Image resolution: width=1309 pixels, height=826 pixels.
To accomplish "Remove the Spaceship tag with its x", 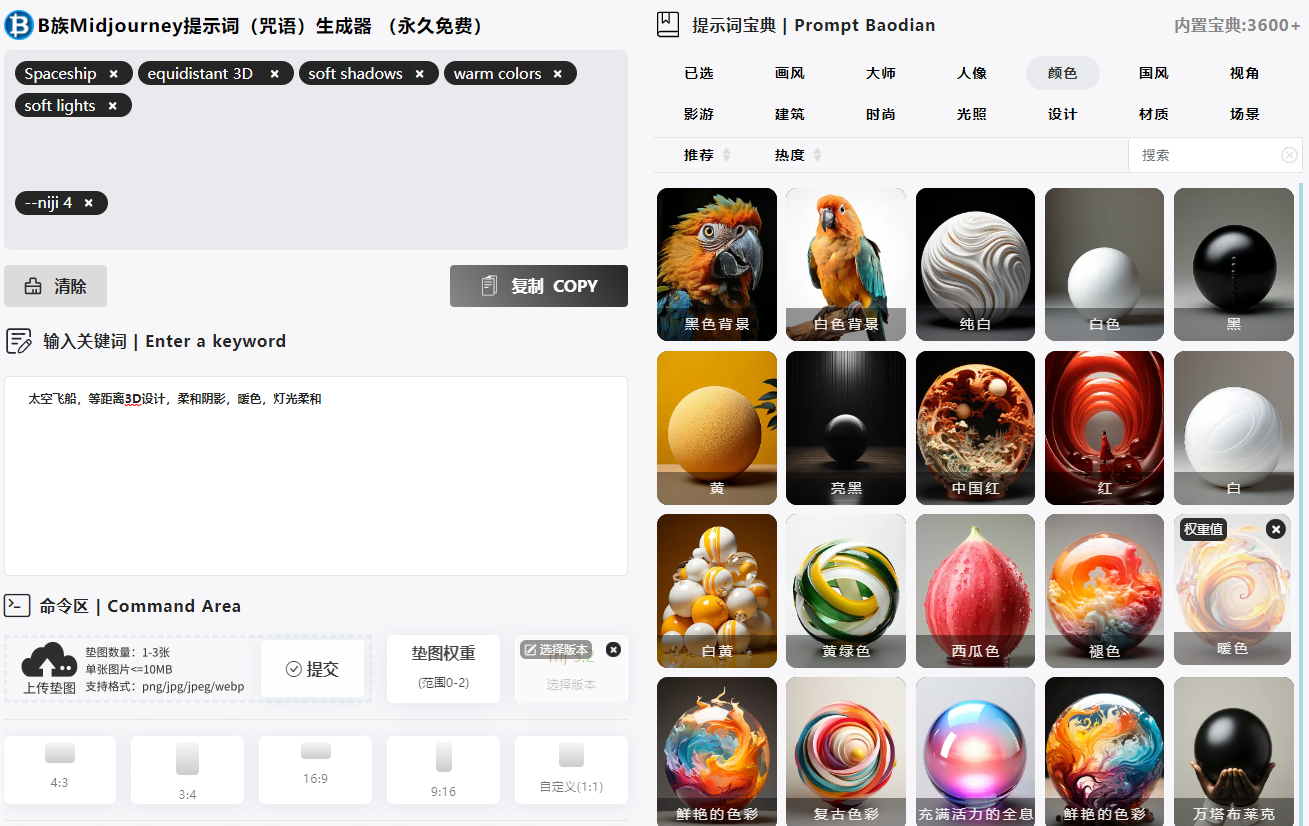I will (114, 74).
